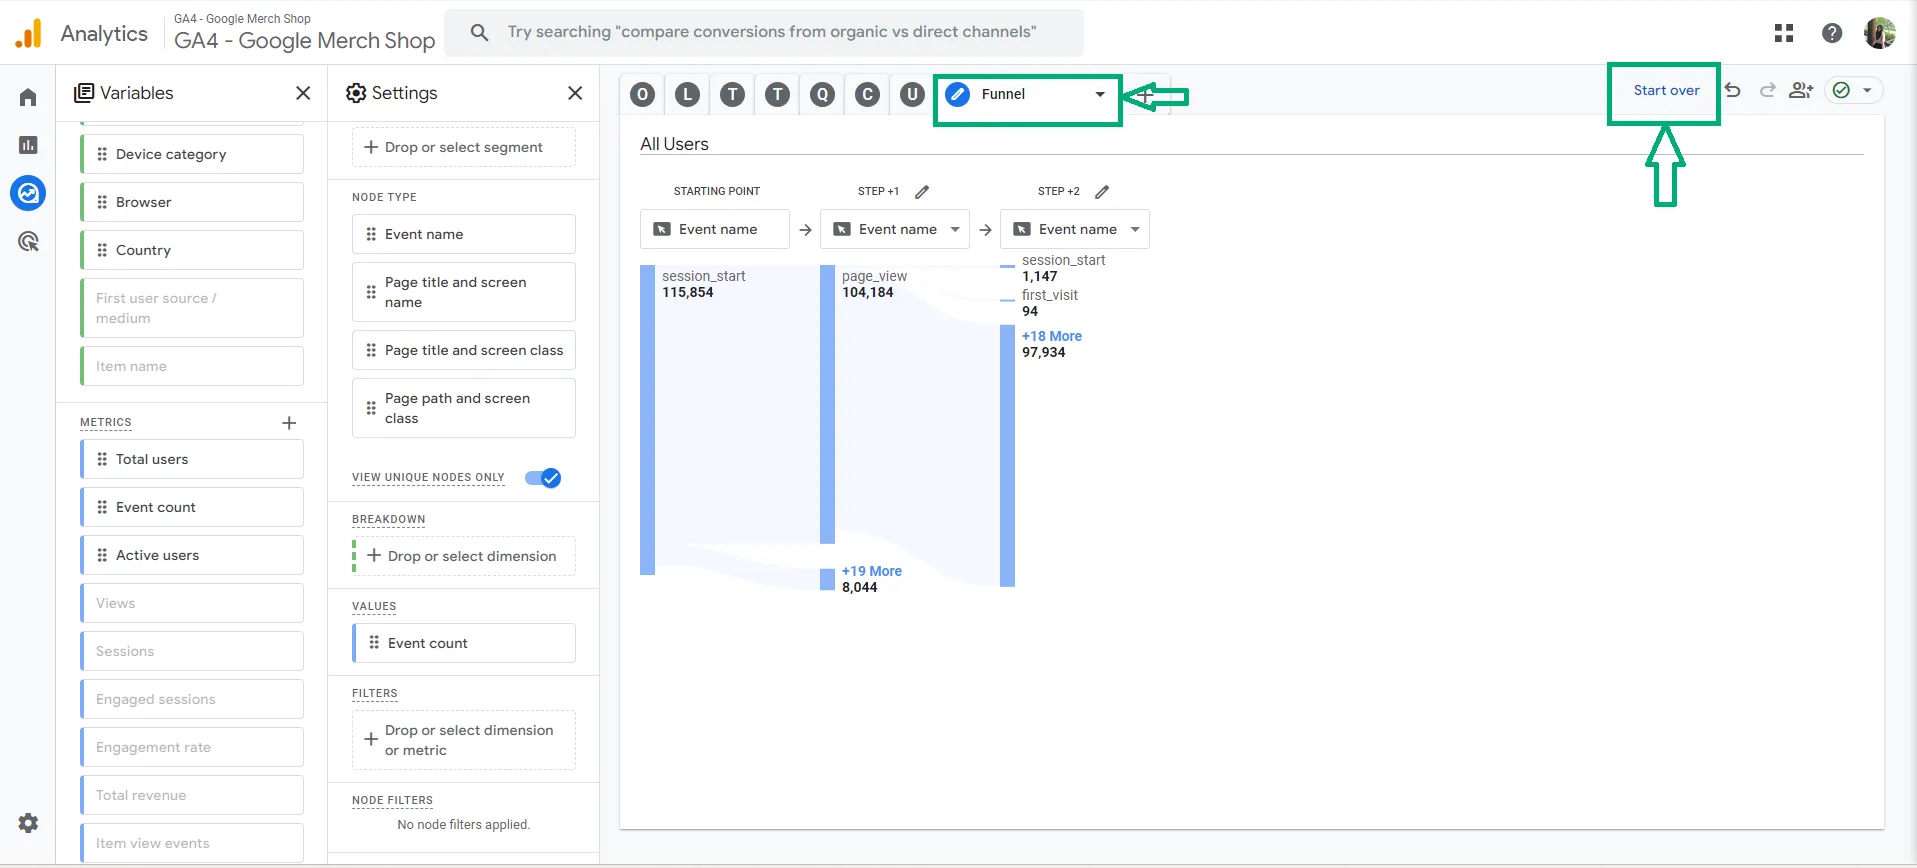Click the undo arrow icon
The image size is (1917, 868).
[1733, 90]
